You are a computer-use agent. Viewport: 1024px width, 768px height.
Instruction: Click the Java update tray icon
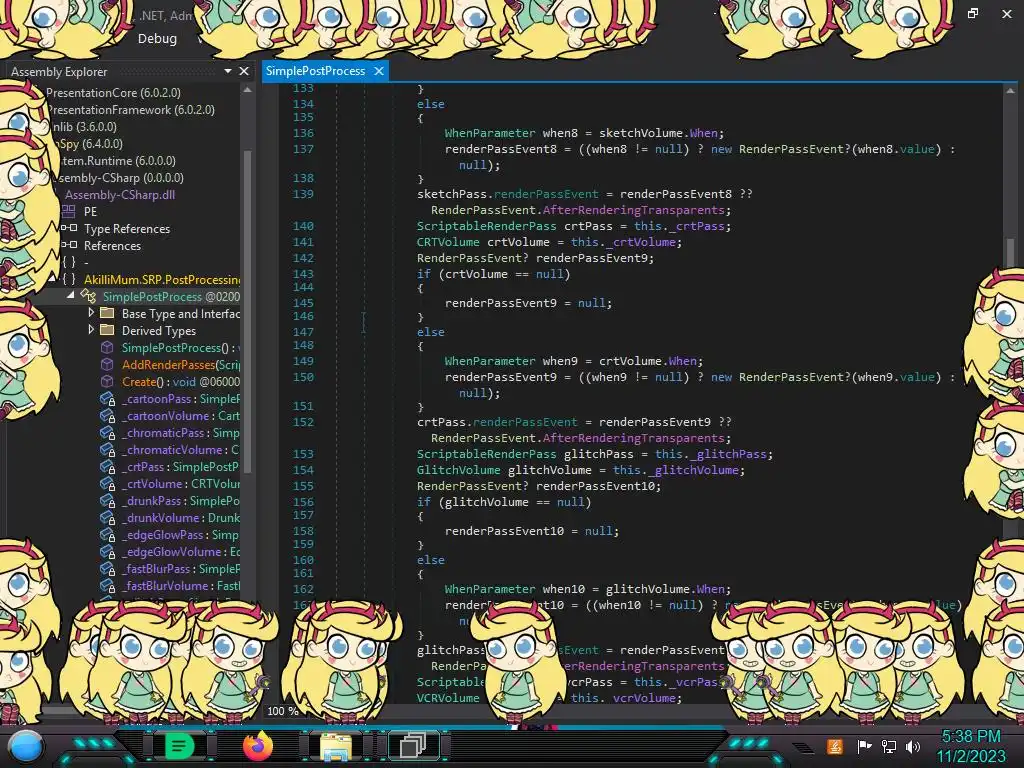(x=835, y=746)
